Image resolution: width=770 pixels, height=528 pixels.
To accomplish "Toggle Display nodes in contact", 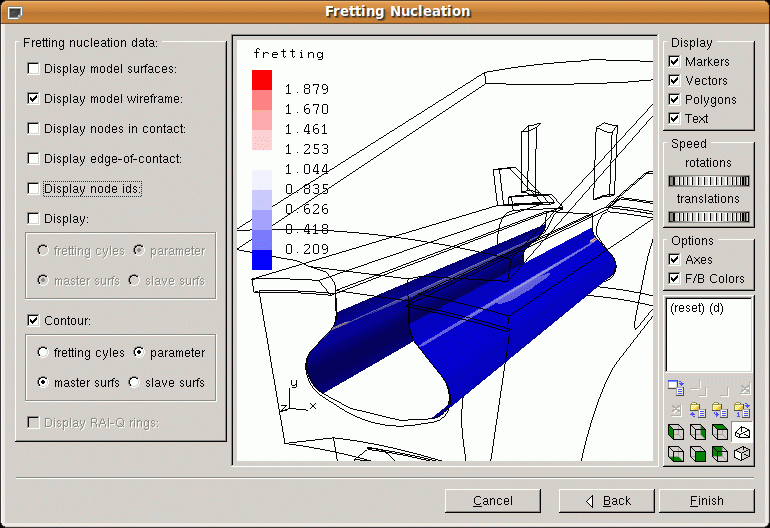I will click(x=33, y=128).
